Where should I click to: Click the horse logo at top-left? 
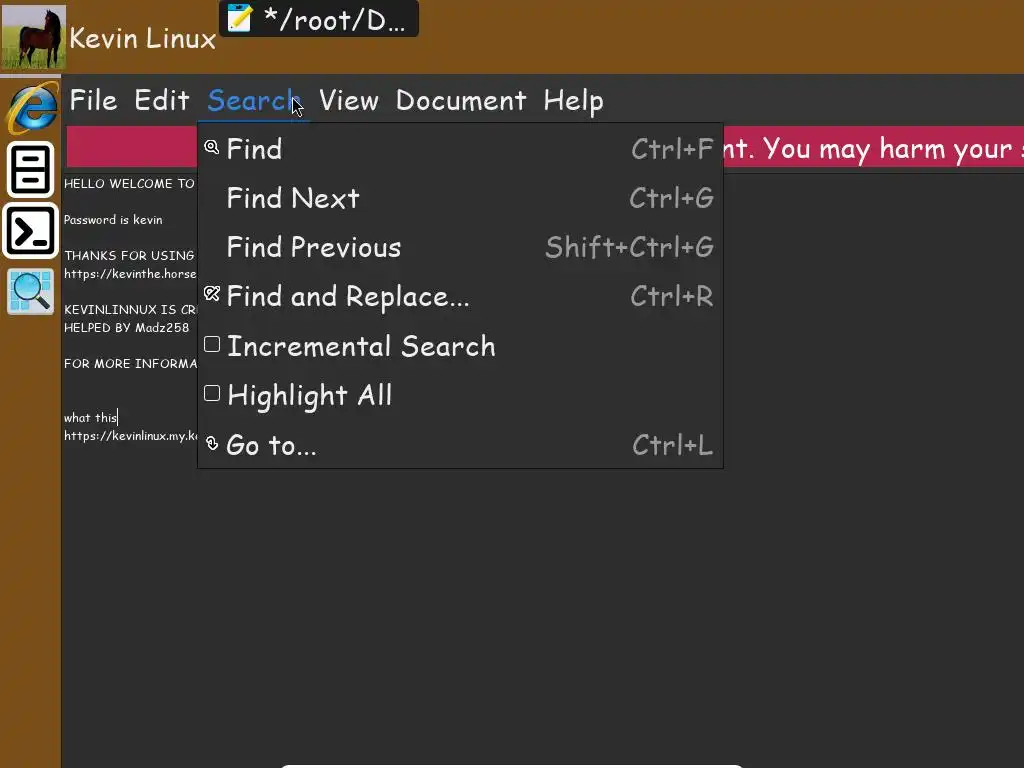[x=33, y=37]
